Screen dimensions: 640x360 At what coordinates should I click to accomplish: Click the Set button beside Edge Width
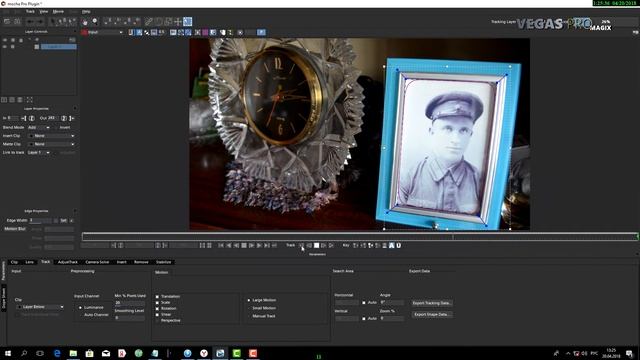tap(63, 220)
